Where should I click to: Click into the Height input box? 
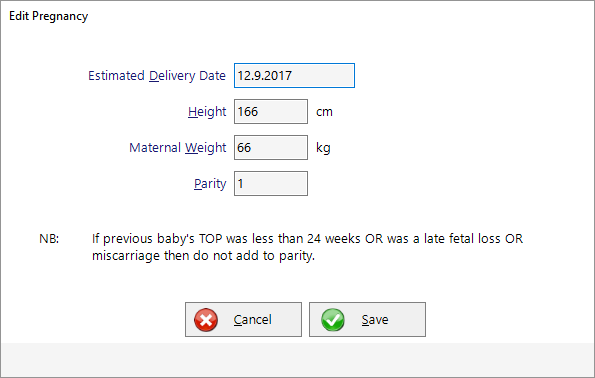click(x=271, y=112)
